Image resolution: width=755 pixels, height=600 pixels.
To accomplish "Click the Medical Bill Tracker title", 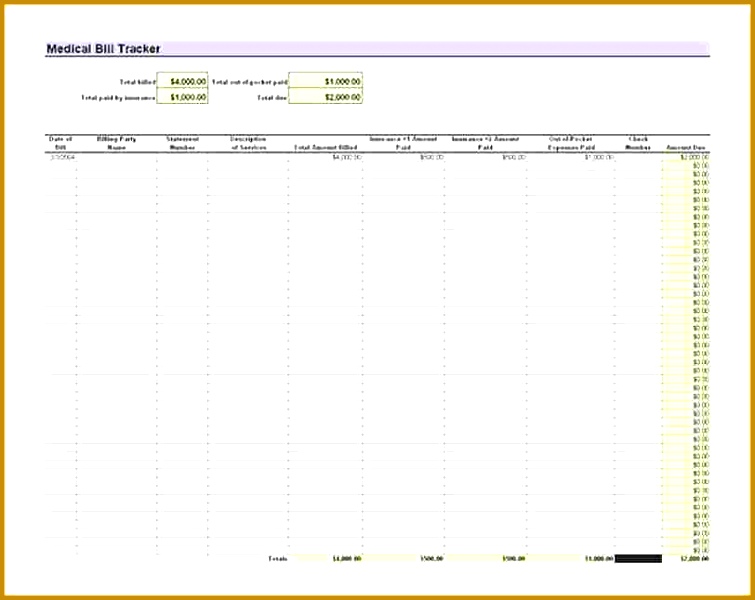I will 103,49.
